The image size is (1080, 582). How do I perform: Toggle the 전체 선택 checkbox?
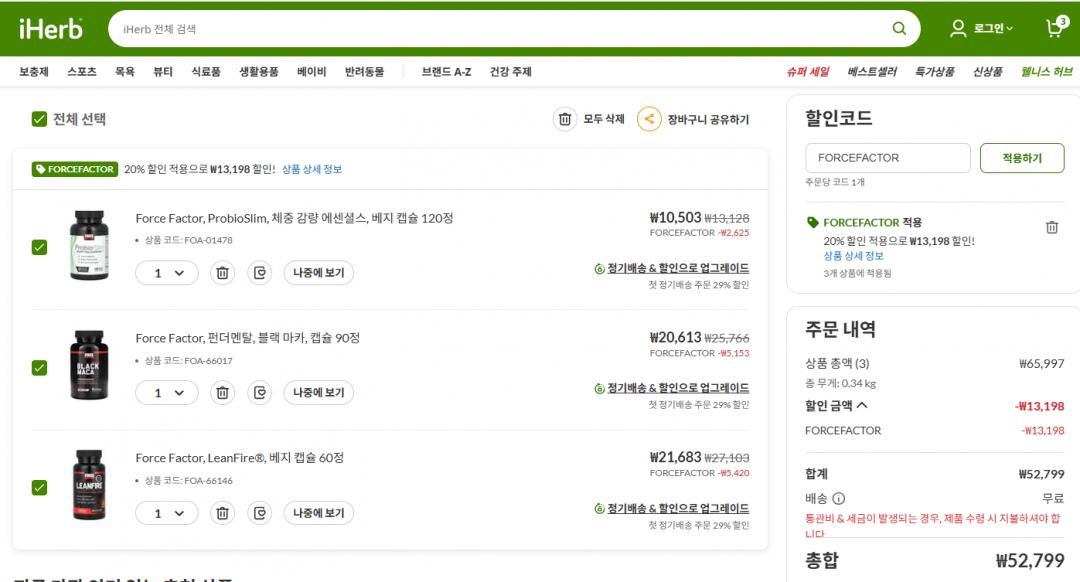click(40, 119)
